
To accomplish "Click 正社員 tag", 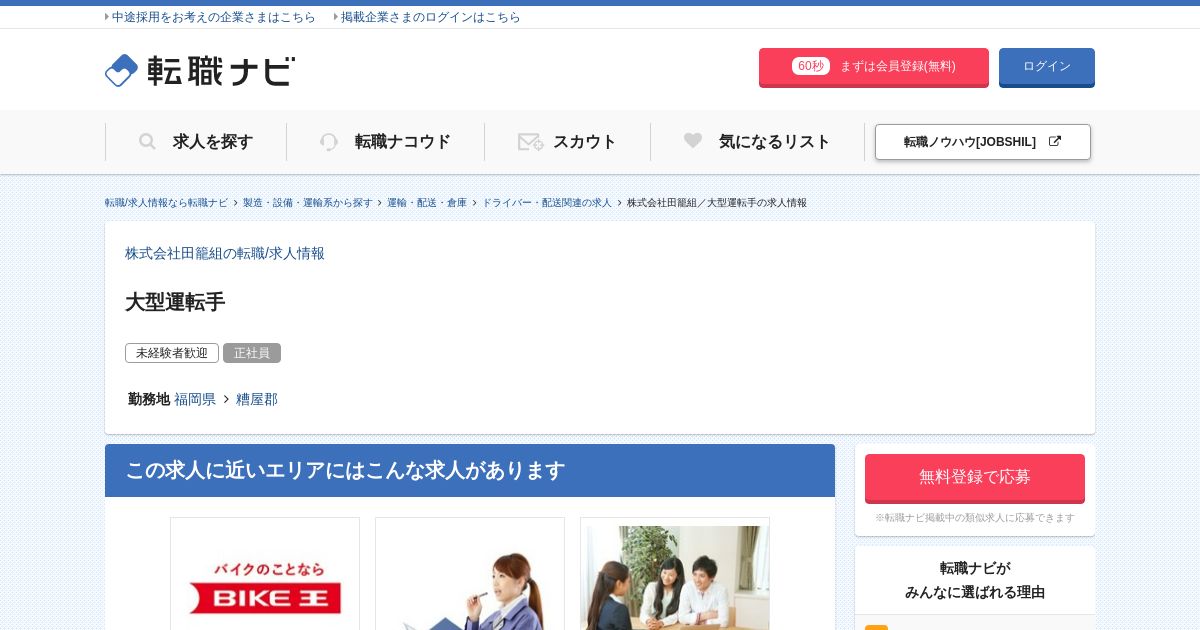I will coord(252,353).
